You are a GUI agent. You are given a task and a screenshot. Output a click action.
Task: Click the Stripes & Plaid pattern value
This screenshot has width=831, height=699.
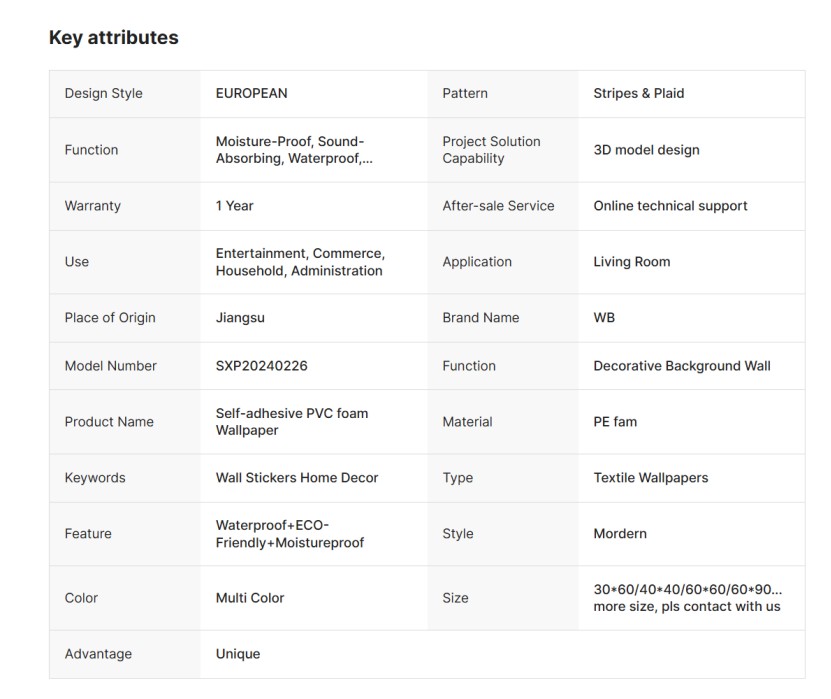(x=638, y=93)
